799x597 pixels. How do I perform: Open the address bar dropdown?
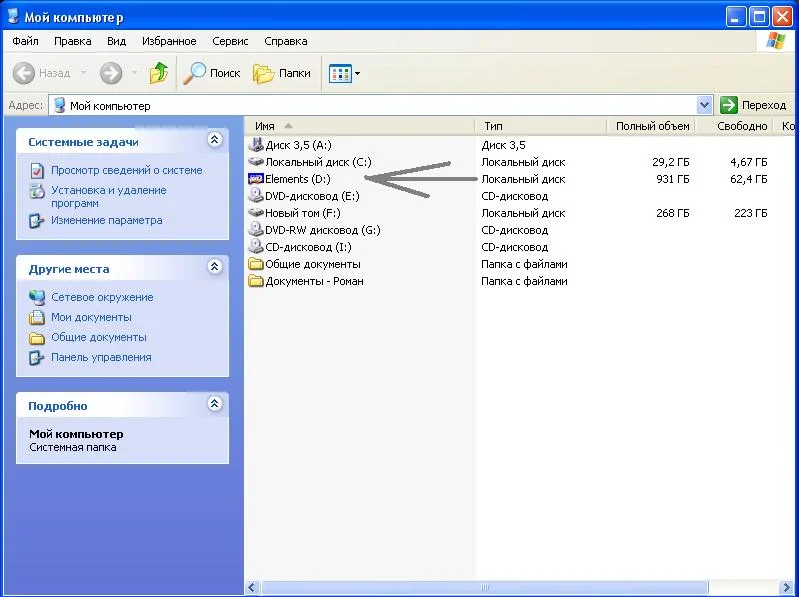[x=704, y=105]
